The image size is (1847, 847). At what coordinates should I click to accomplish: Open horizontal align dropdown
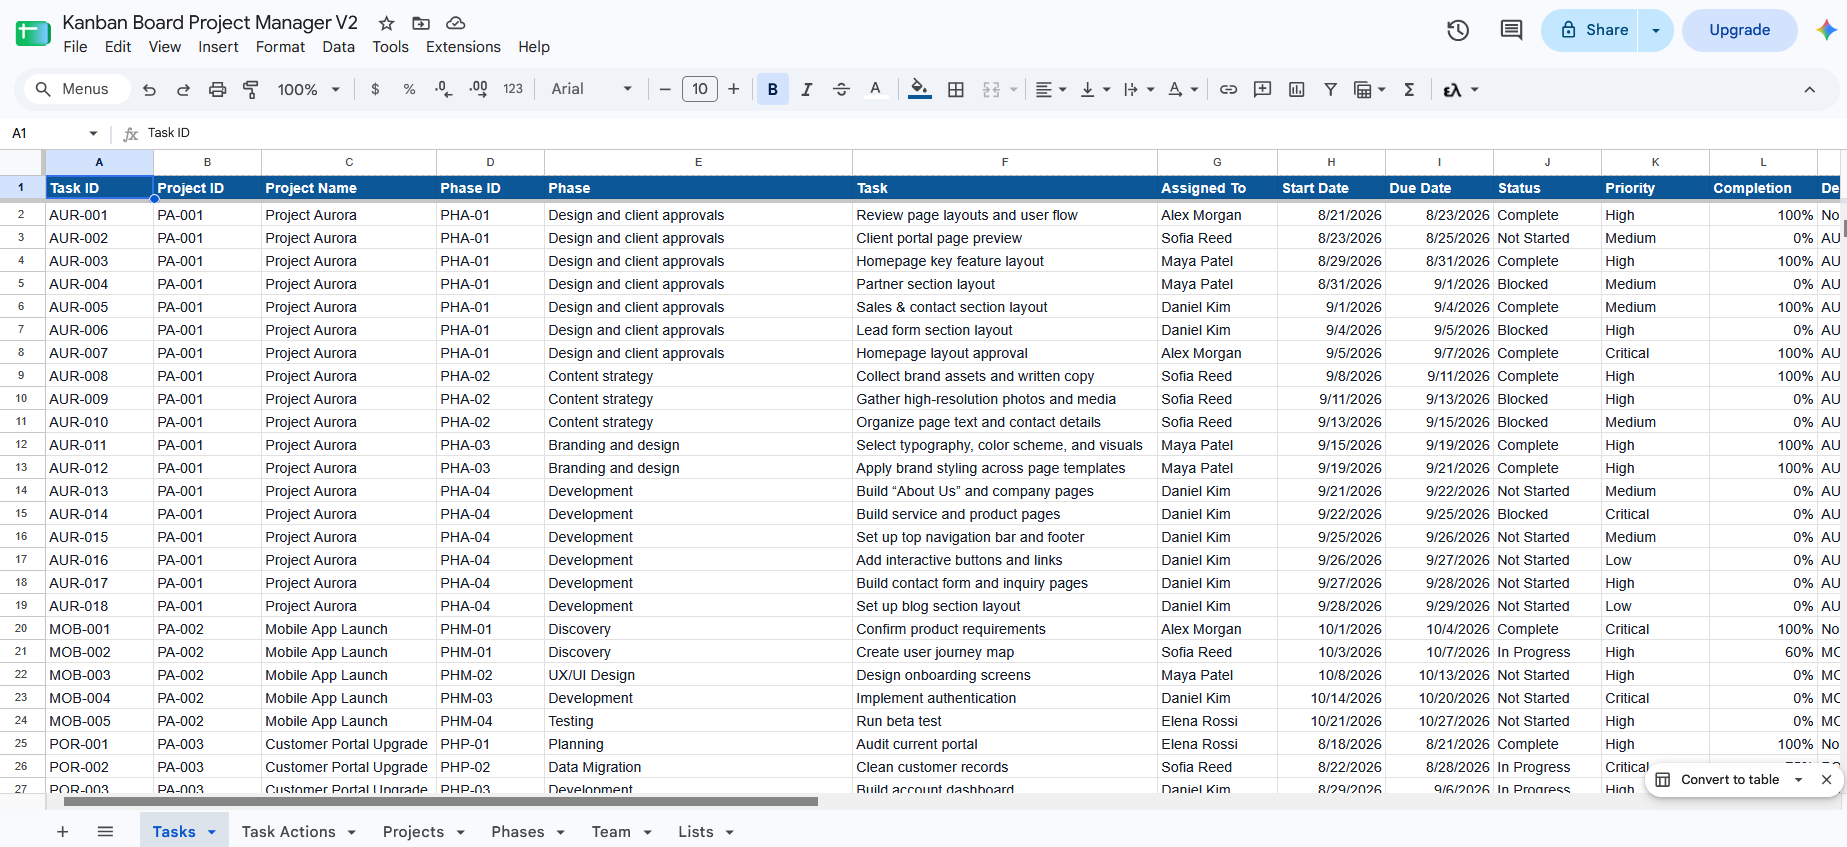tap(1050, 90)
